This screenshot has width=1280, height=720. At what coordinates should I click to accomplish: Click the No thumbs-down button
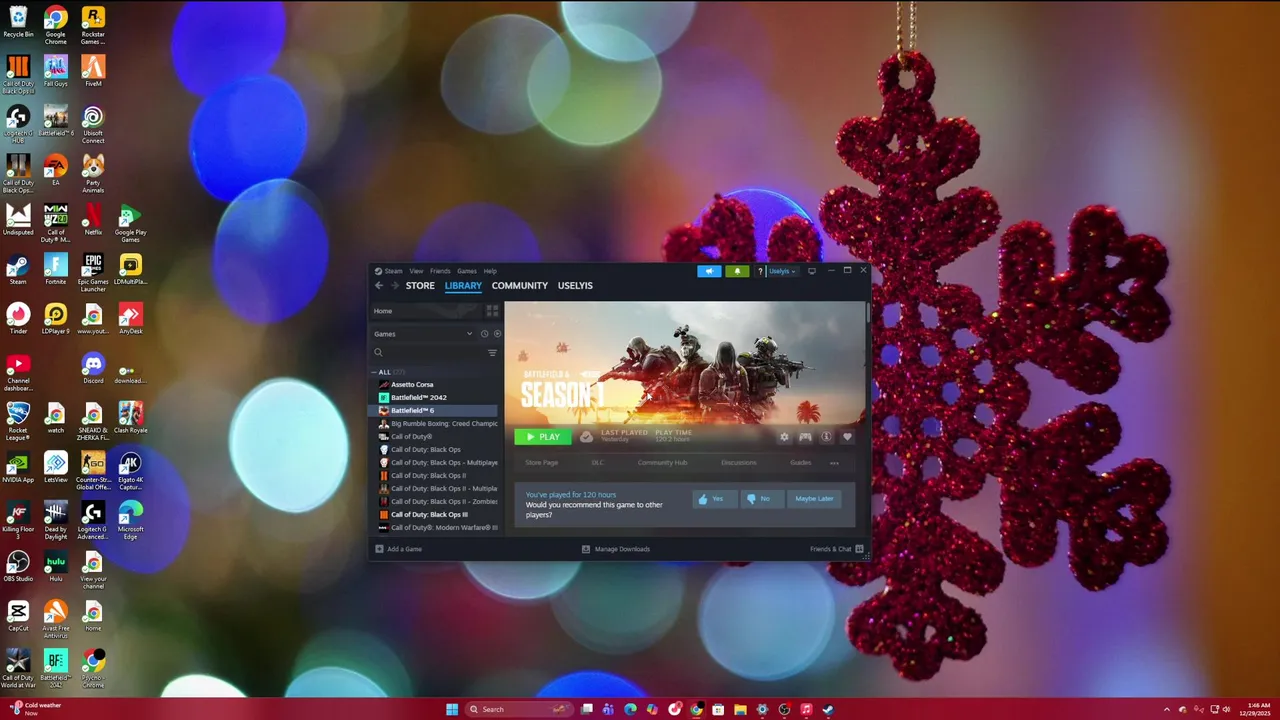click(x=762, y=498)
